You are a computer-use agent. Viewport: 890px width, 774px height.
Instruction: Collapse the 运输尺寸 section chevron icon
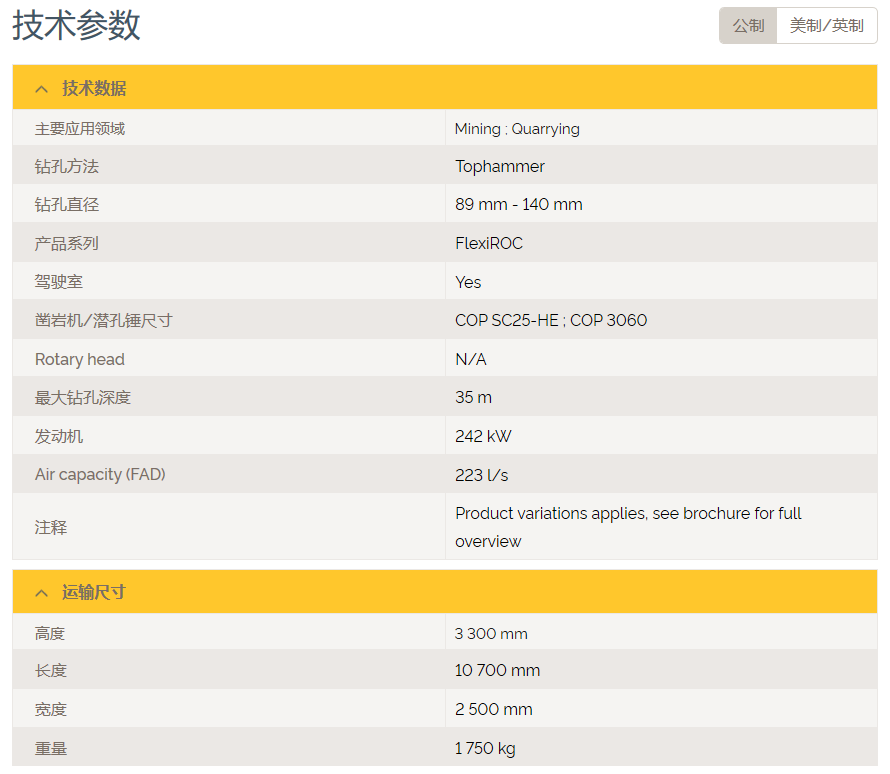tap(41, 593)
